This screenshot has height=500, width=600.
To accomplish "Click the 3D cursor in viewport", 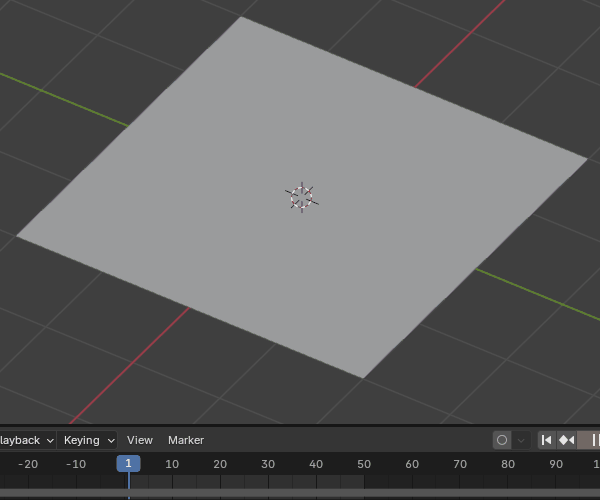I will point(302,197).
